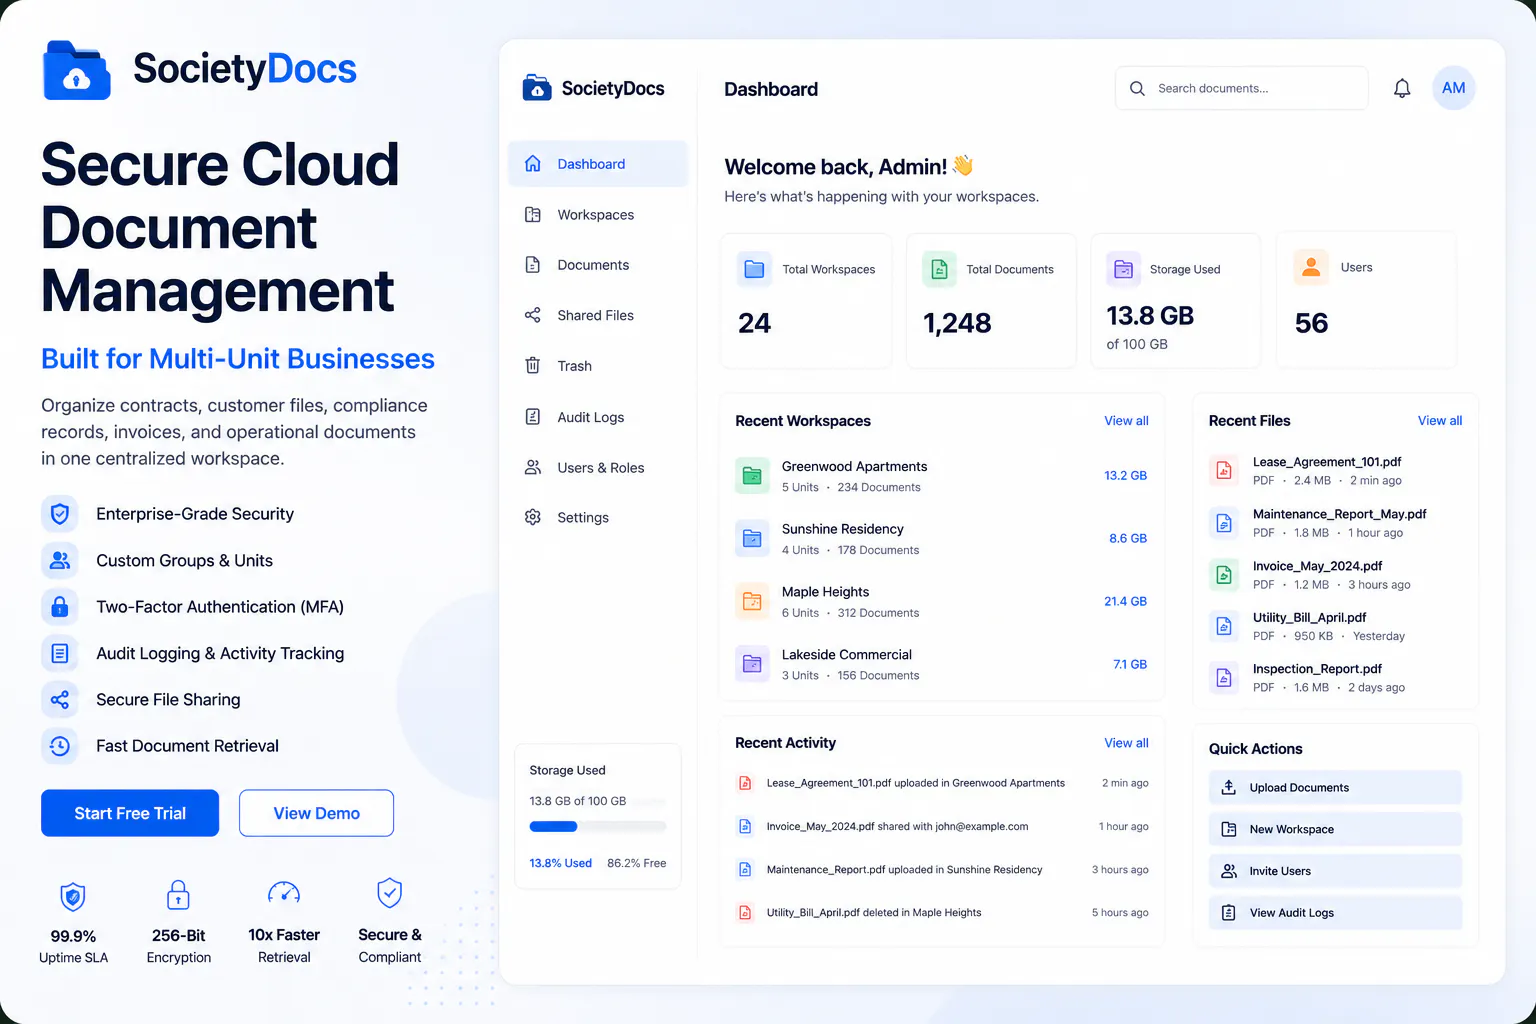
Task: Click the 13.8% Used storage label
Action: tap(560, 863)
